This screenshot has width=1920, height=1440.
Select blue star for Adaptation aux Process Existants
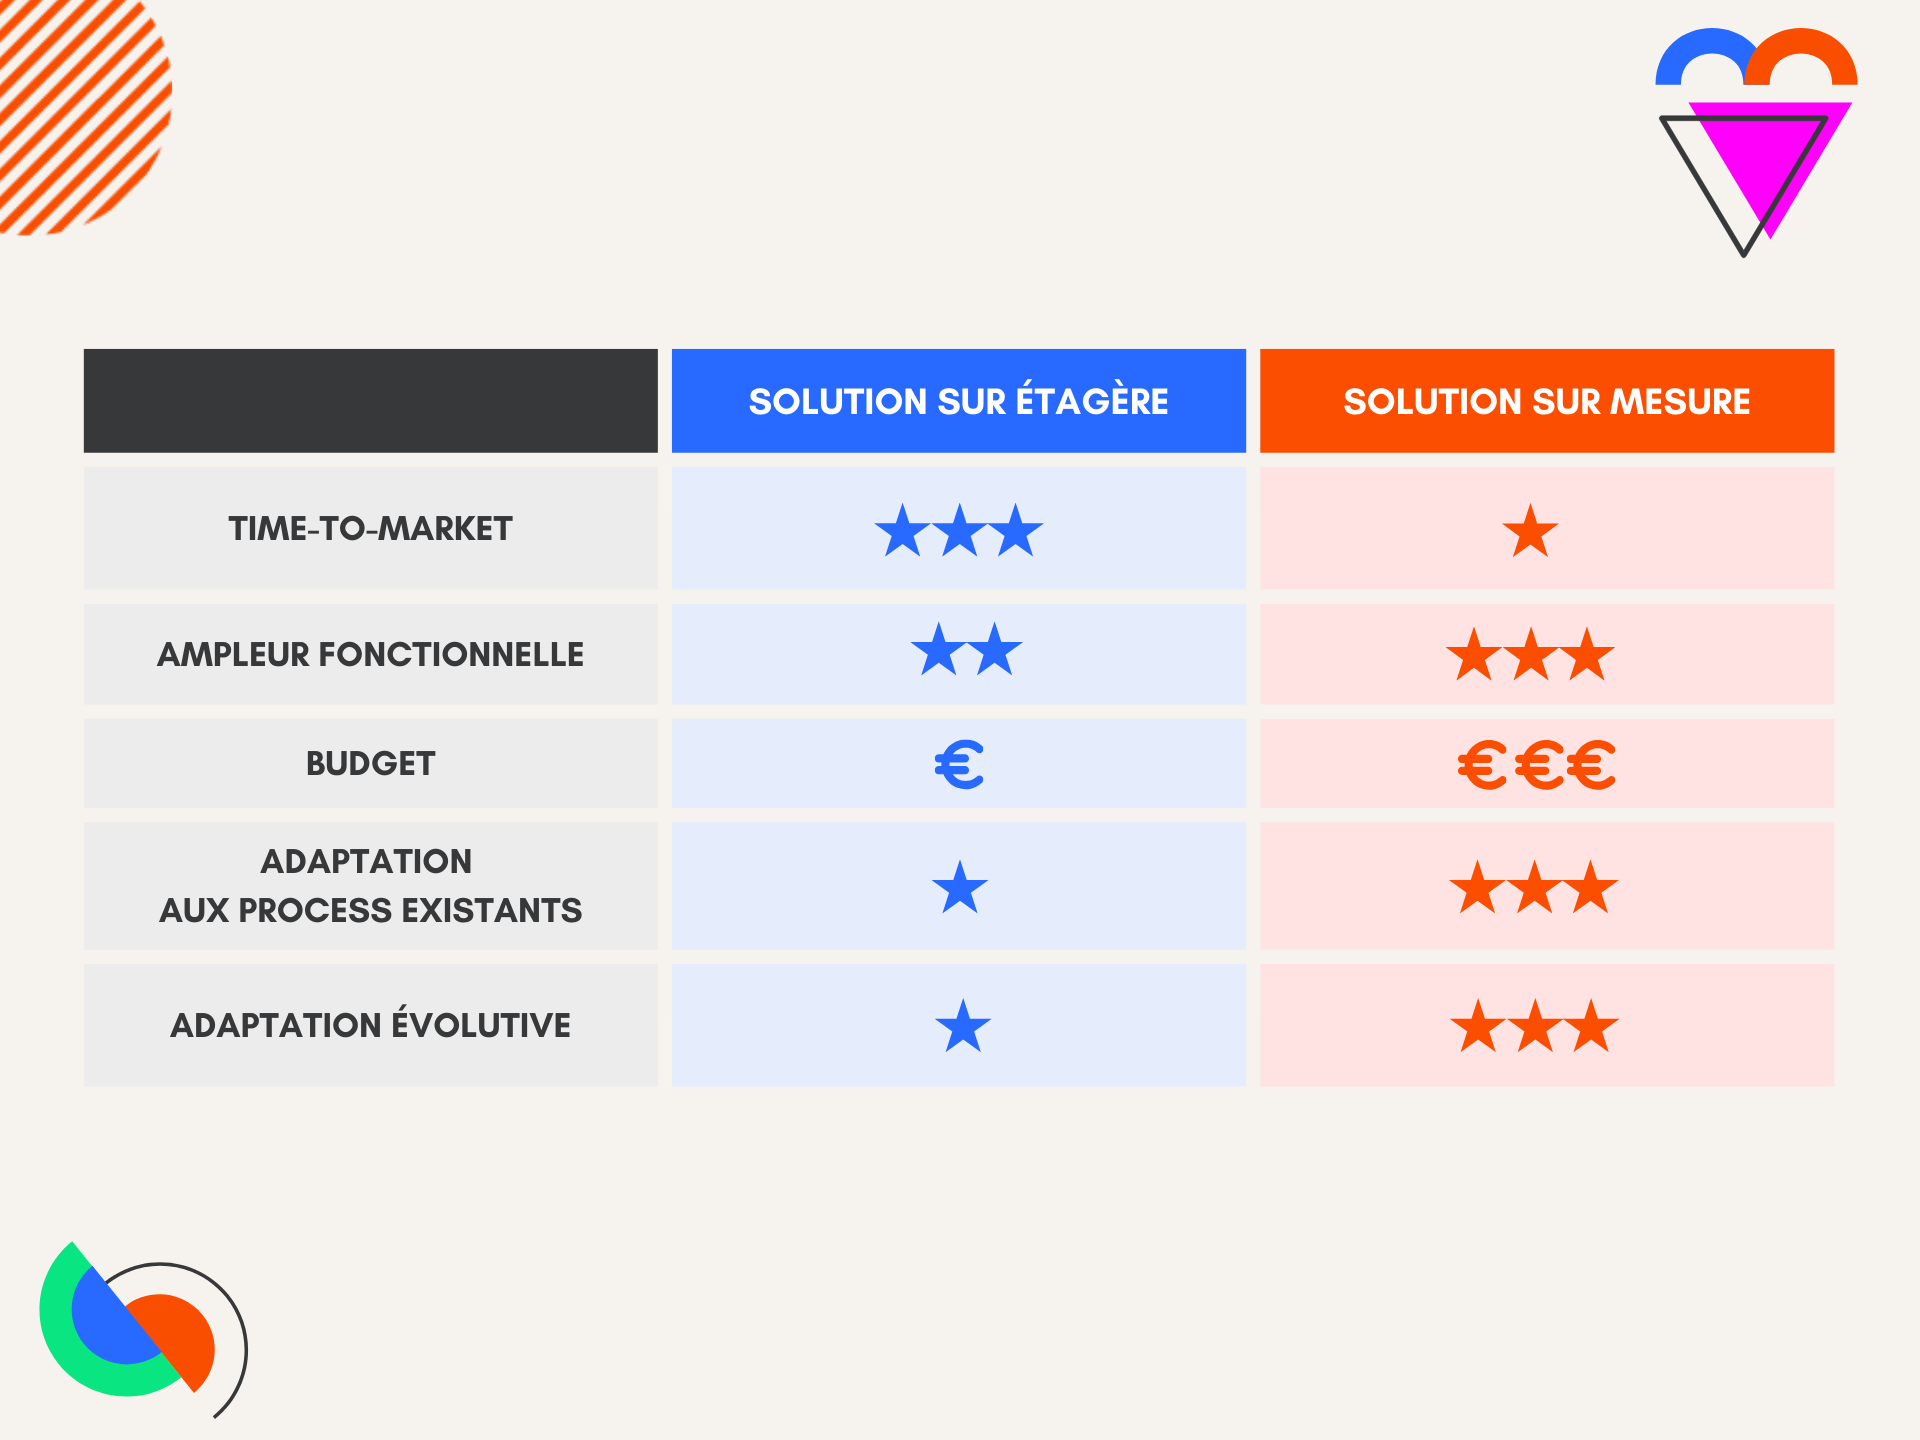[960, 887]
